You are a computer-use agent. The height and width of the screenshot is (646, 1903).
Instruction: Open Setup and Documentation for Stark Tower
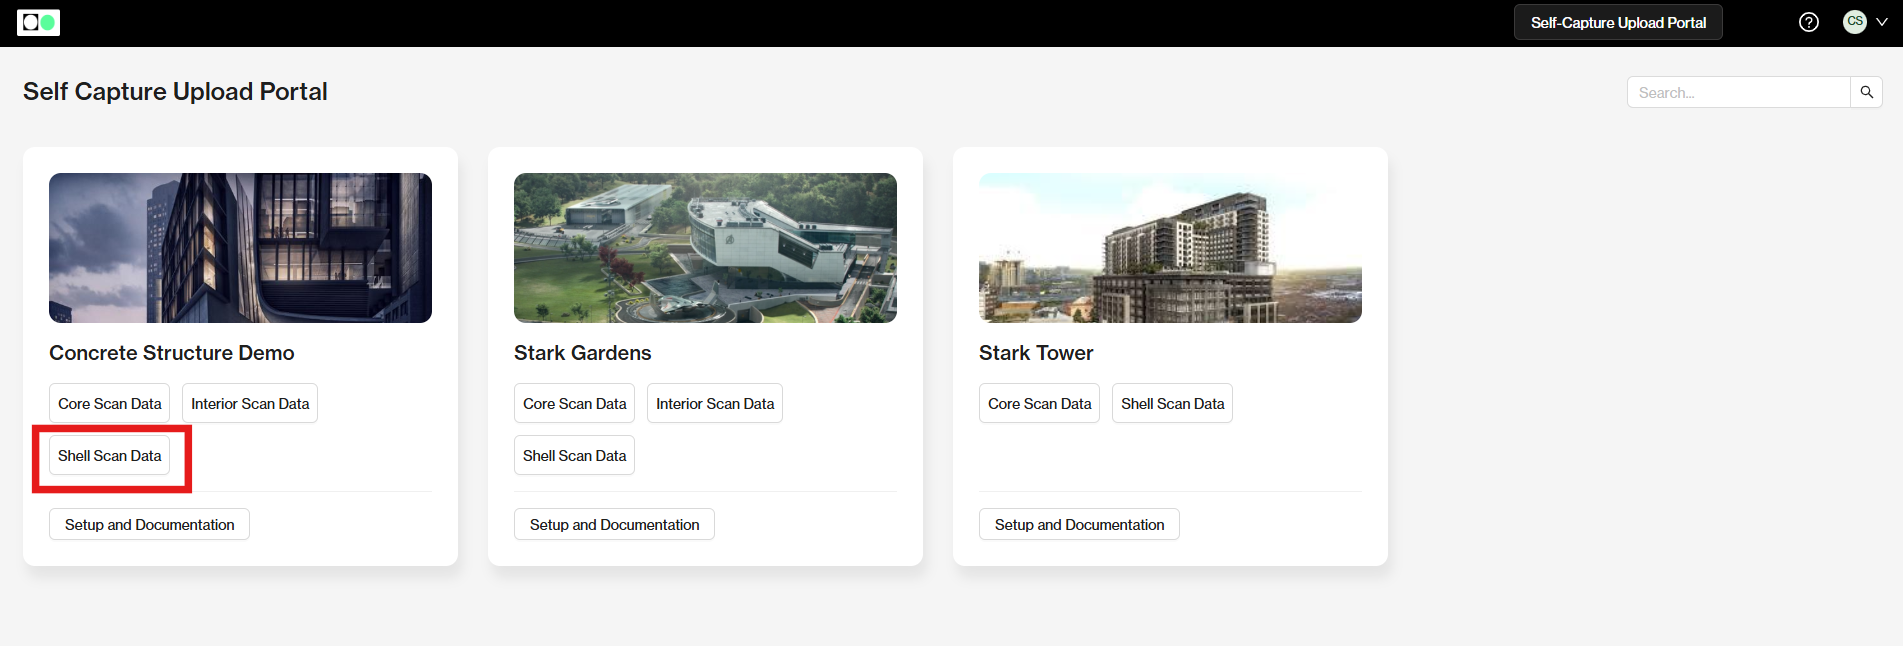[x=1079, y=524]
